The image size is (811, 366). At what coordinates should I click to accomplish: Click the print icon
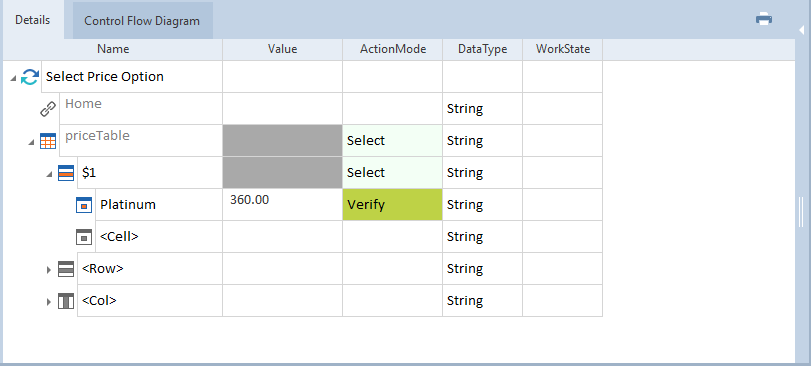click(763, 20)
